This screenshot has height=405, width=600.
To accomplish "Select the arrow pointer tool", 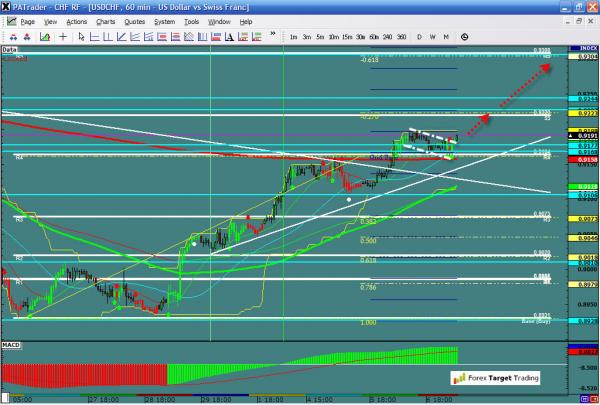I will (81, 37).
